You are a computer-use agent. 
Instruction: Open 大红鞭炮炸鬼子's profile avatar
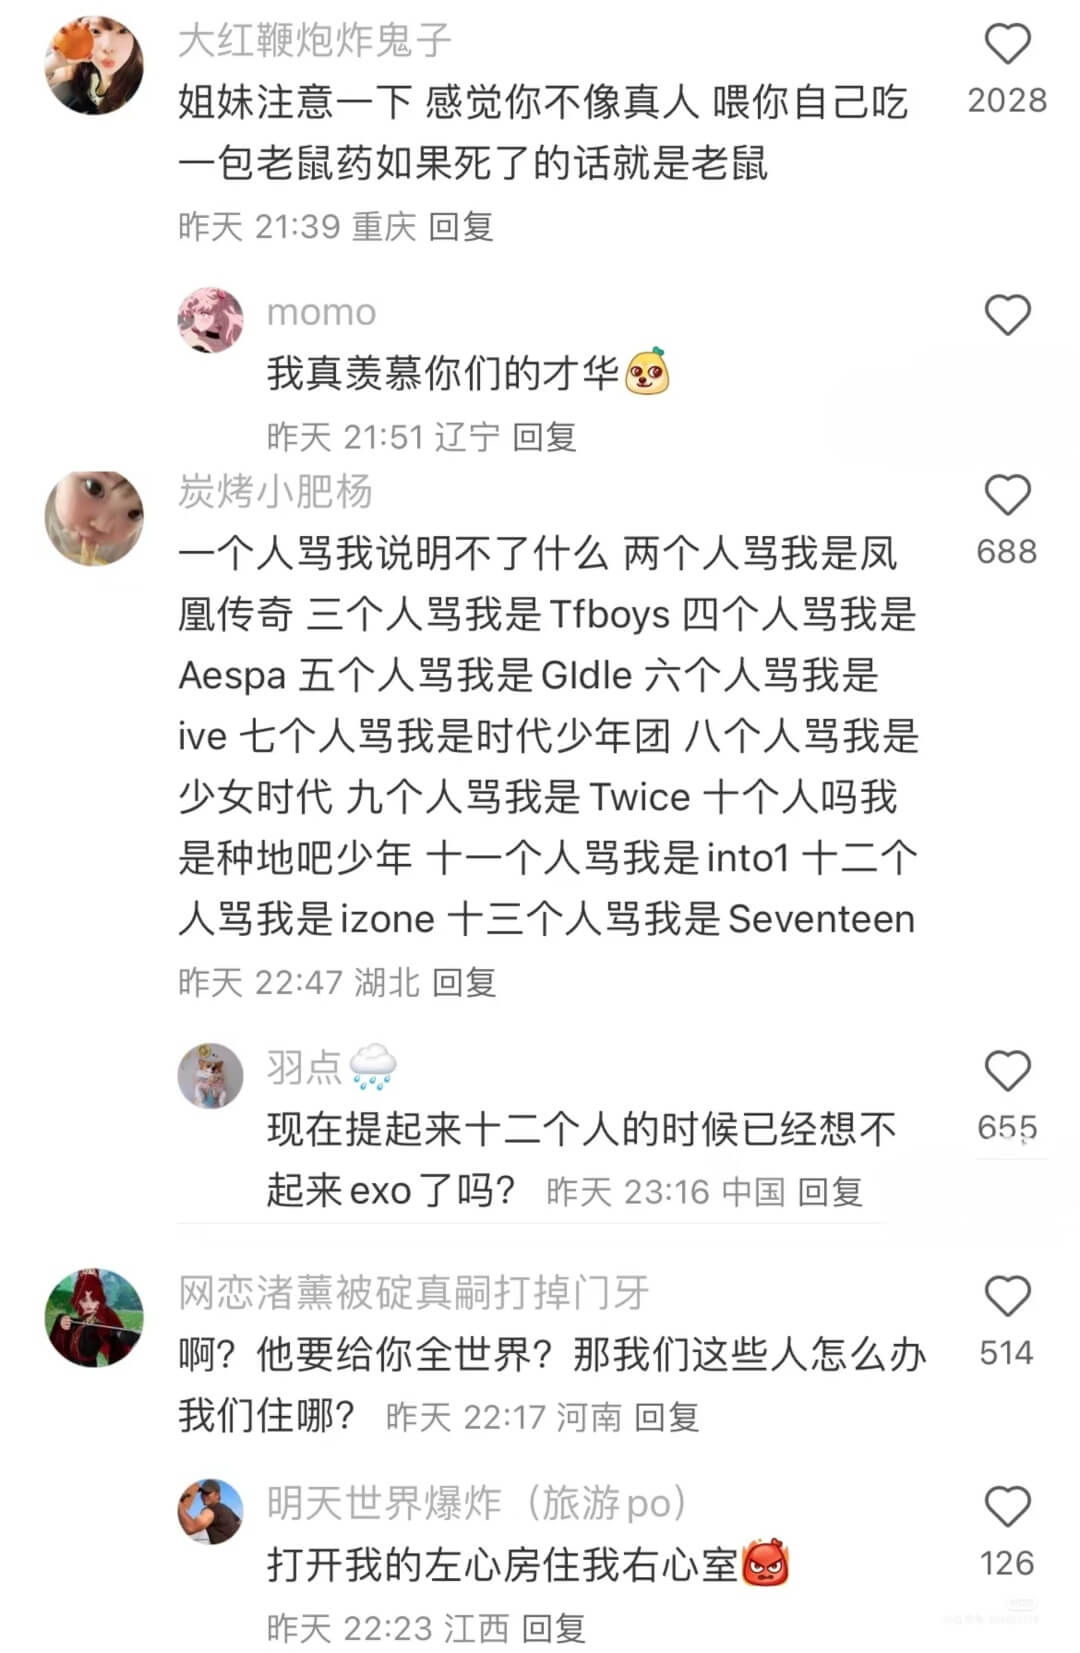coord(95,66)
